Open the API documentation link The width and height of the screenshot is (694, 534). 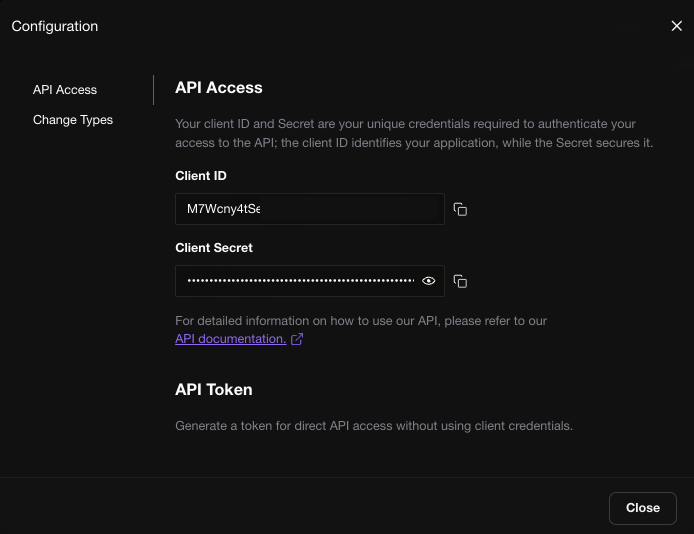230,339
